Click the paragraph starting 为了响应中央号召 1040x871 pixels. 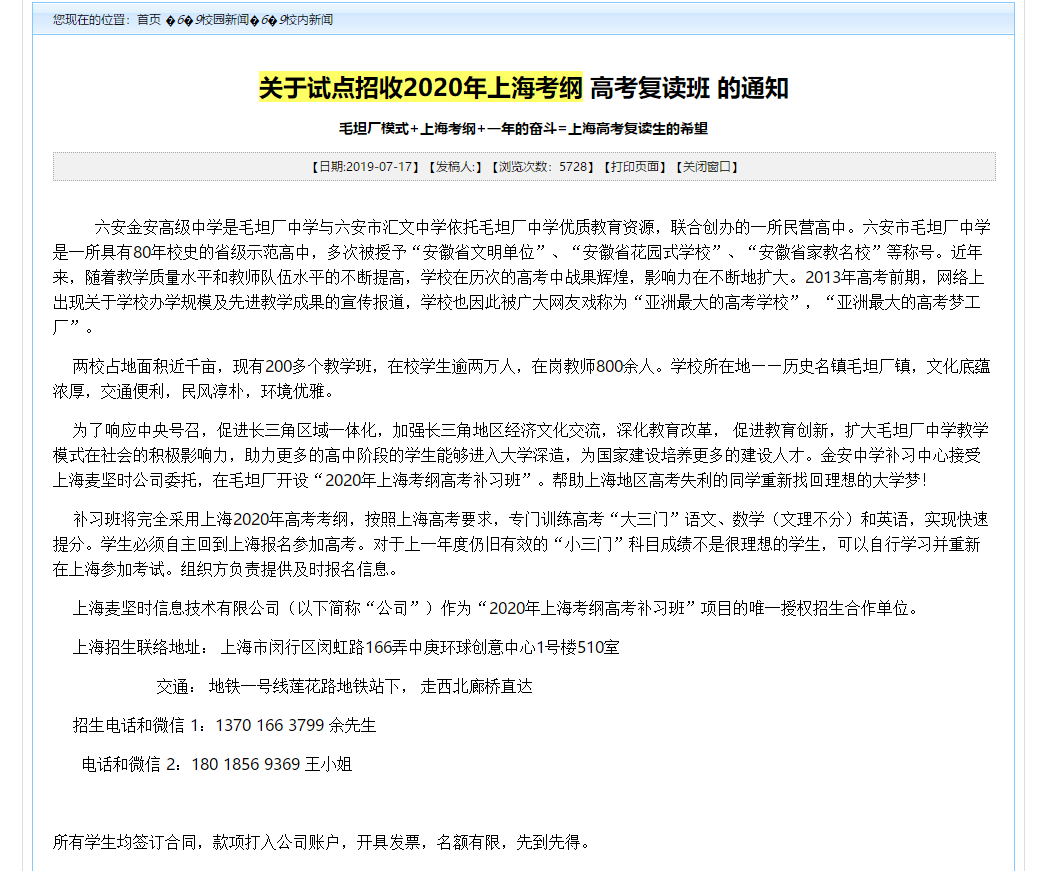(x=520, y=455)
